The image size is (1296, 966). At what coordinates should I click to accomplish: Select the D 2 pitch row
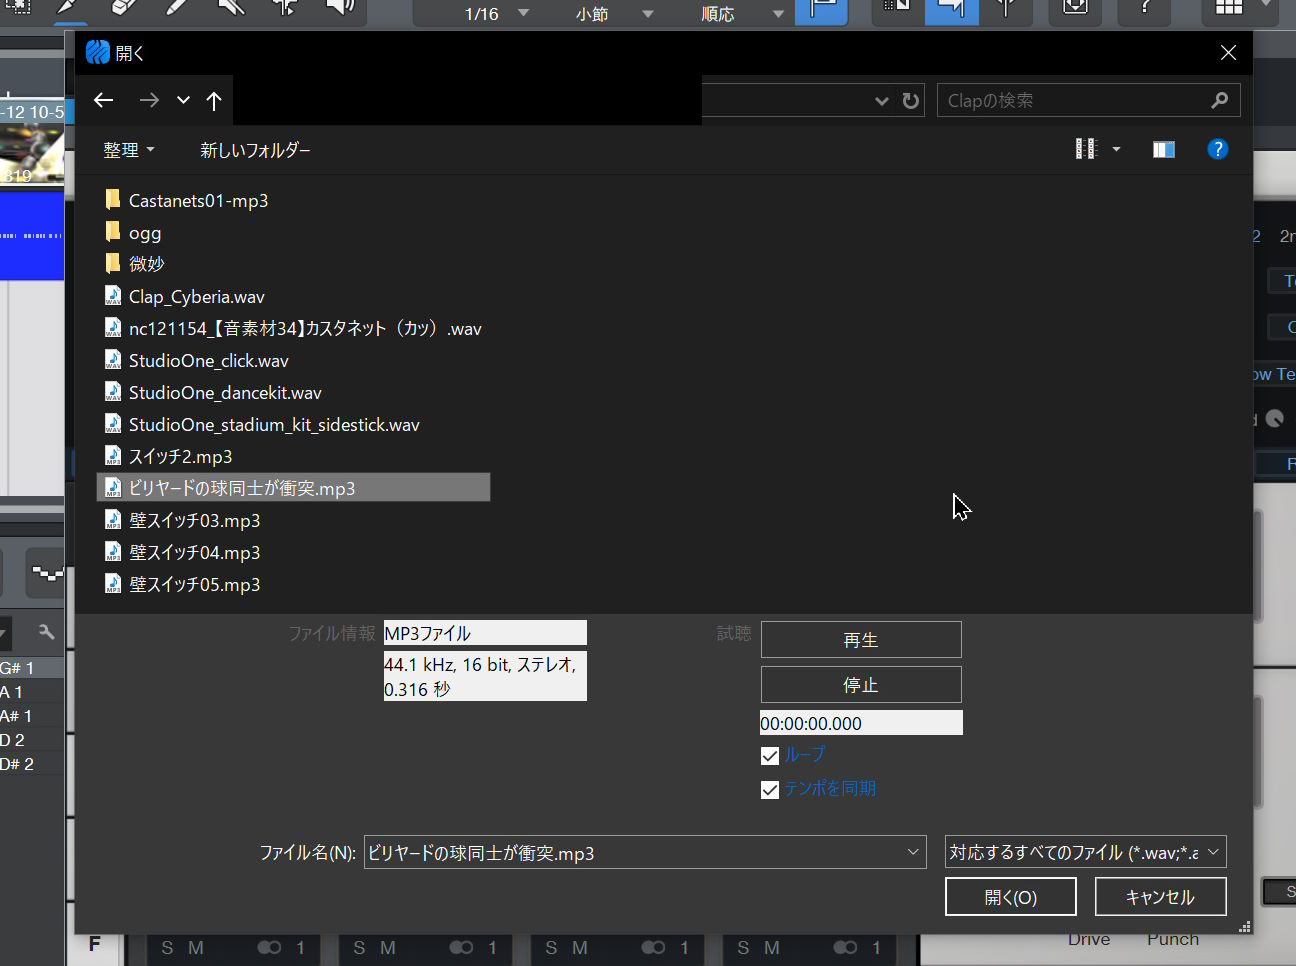tap(32, 740)
